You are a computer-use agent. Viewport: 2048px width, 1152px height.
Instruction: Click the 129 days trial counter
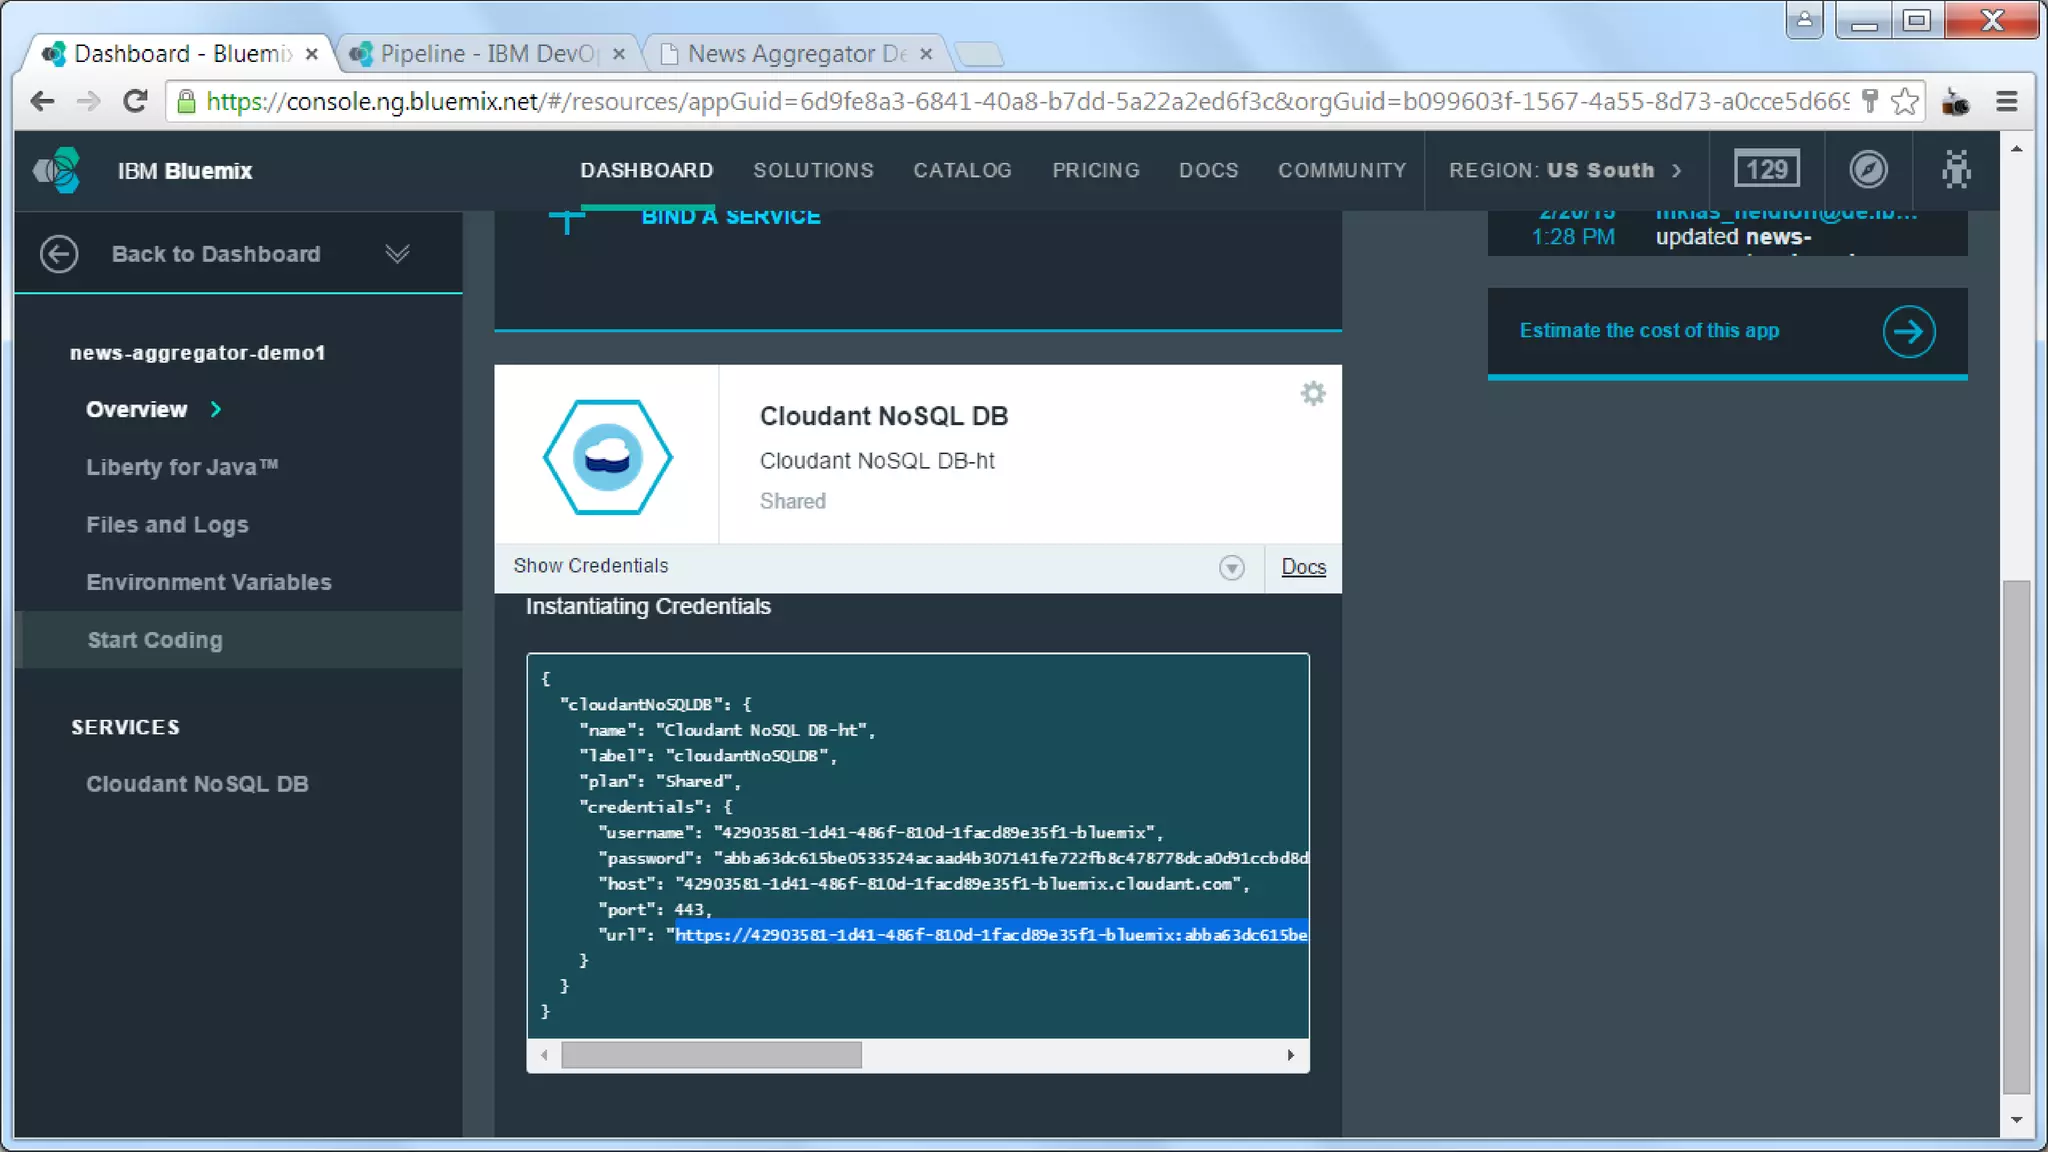pyautogui.click(x=1766, y=170)
